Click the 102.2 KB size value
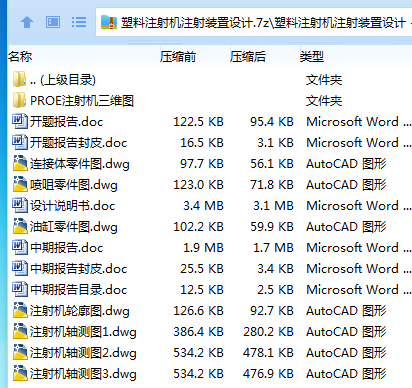412x388 pixels. point(198,227)
